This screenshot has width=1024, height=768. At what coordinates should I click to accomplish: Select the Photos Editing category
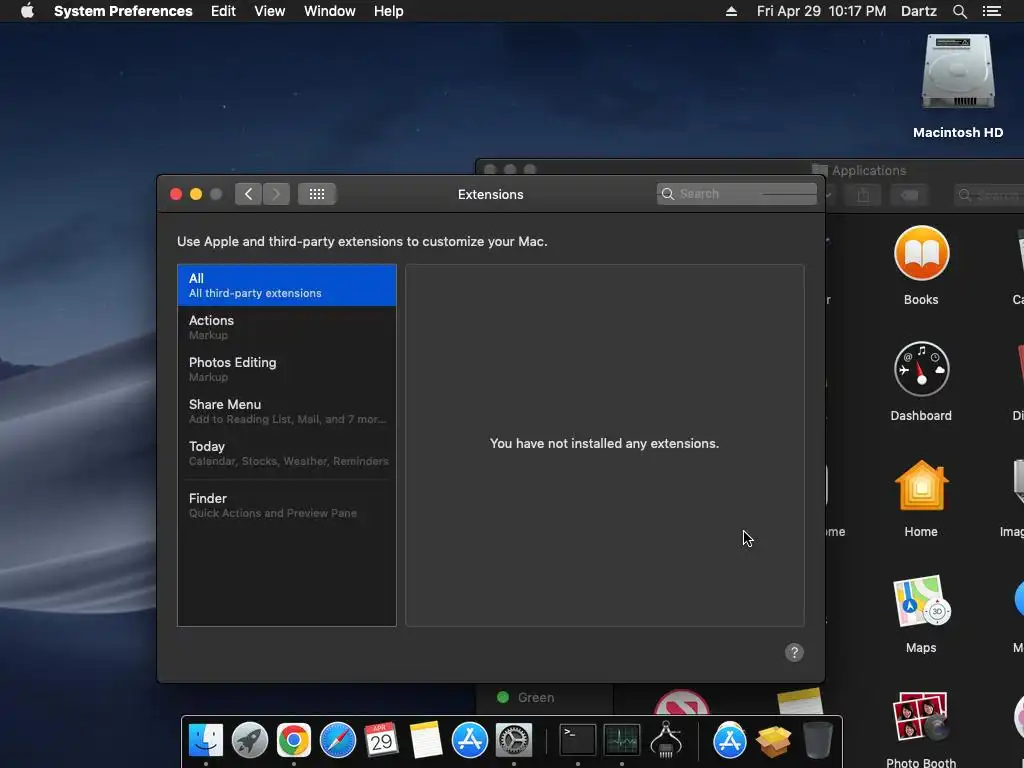(287, 369)
